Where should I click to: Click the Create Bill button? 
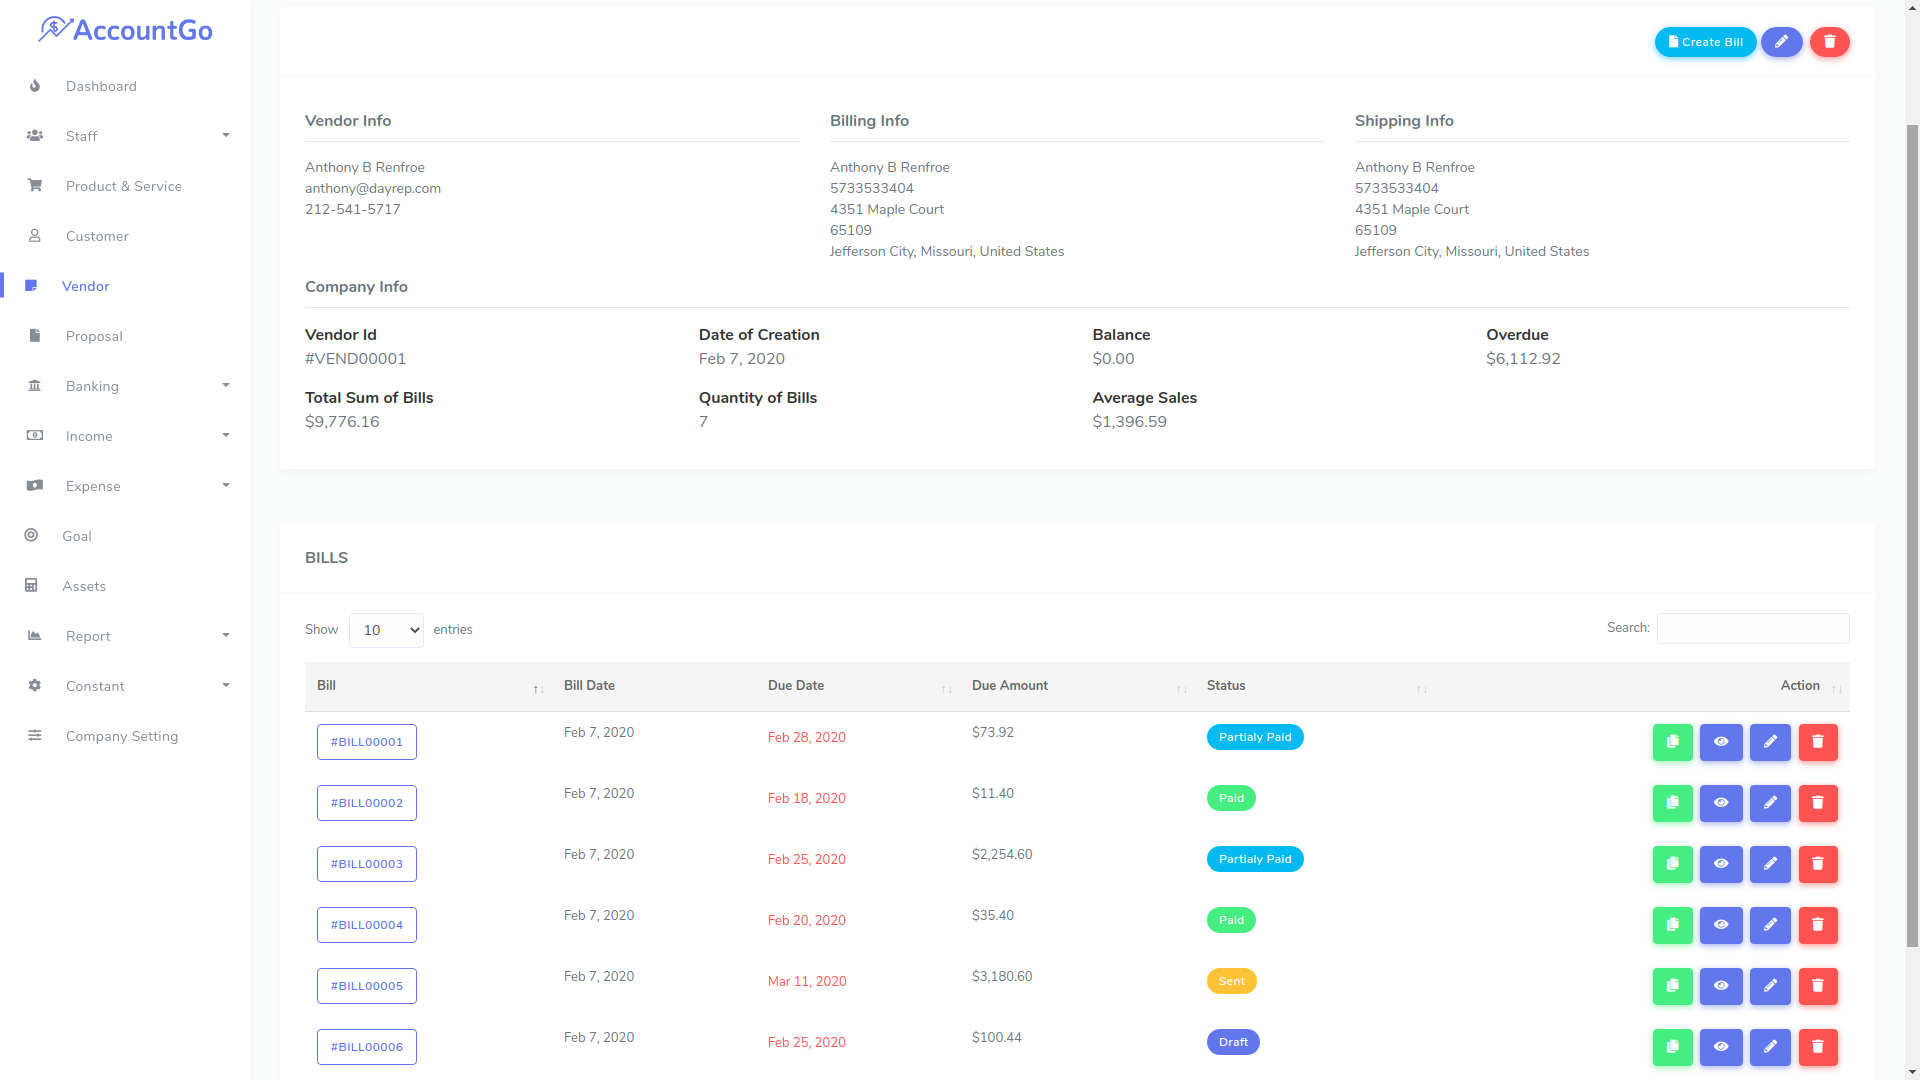[x=1705, y=42]
